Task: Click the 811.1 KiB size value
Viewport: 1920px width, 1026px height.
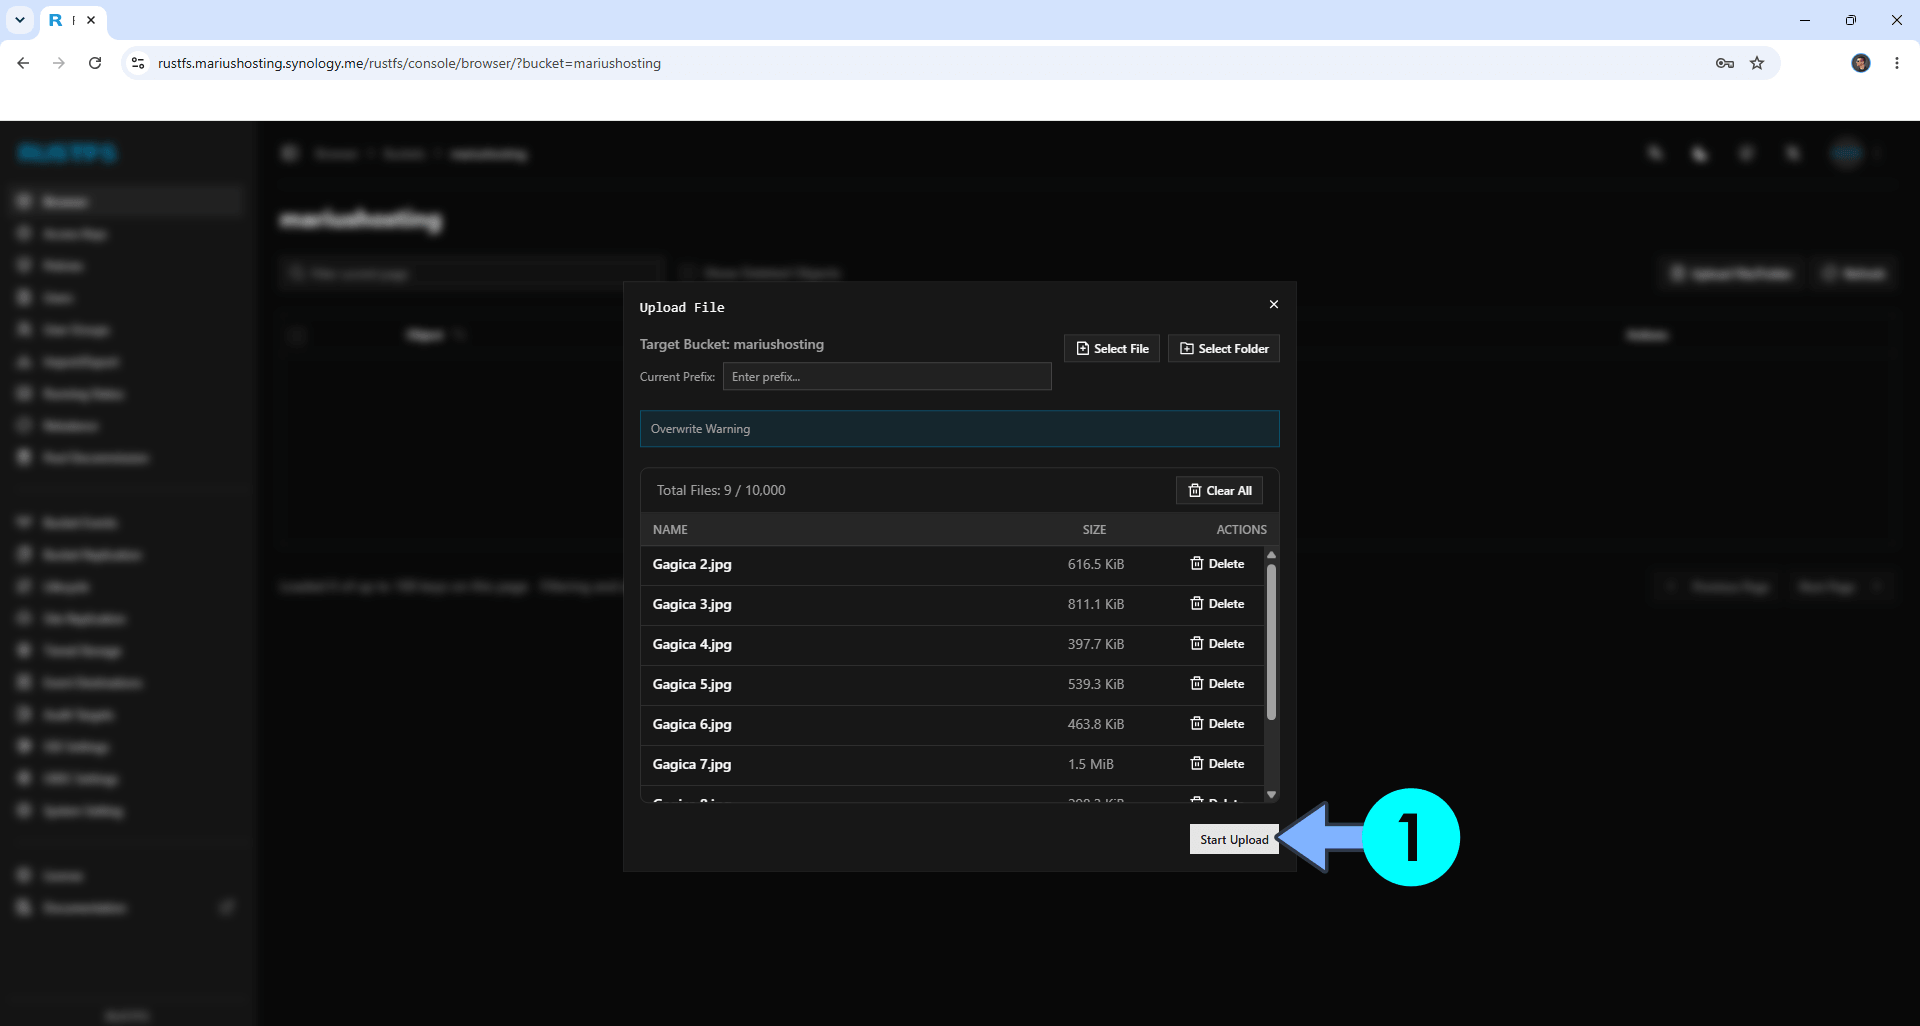Action: [1095, 604]
